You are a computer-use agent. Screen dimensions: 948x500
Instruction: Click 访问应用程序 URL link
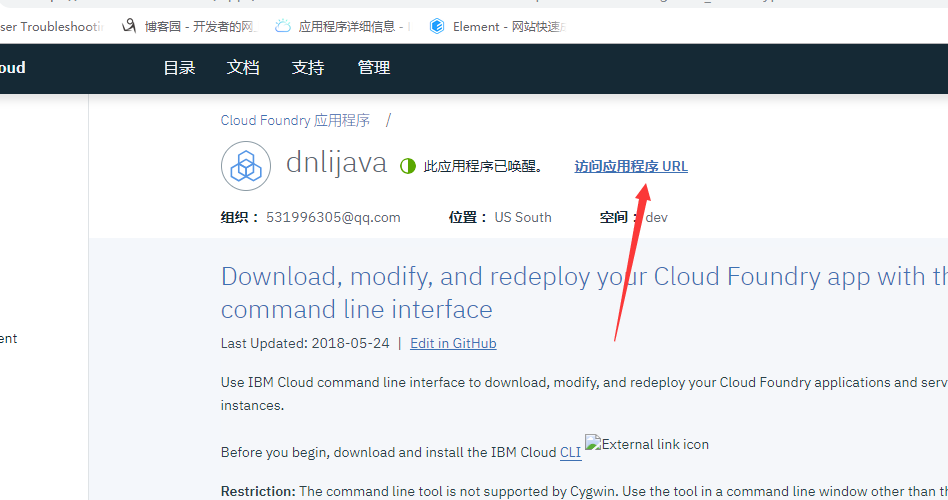point(631,166)
